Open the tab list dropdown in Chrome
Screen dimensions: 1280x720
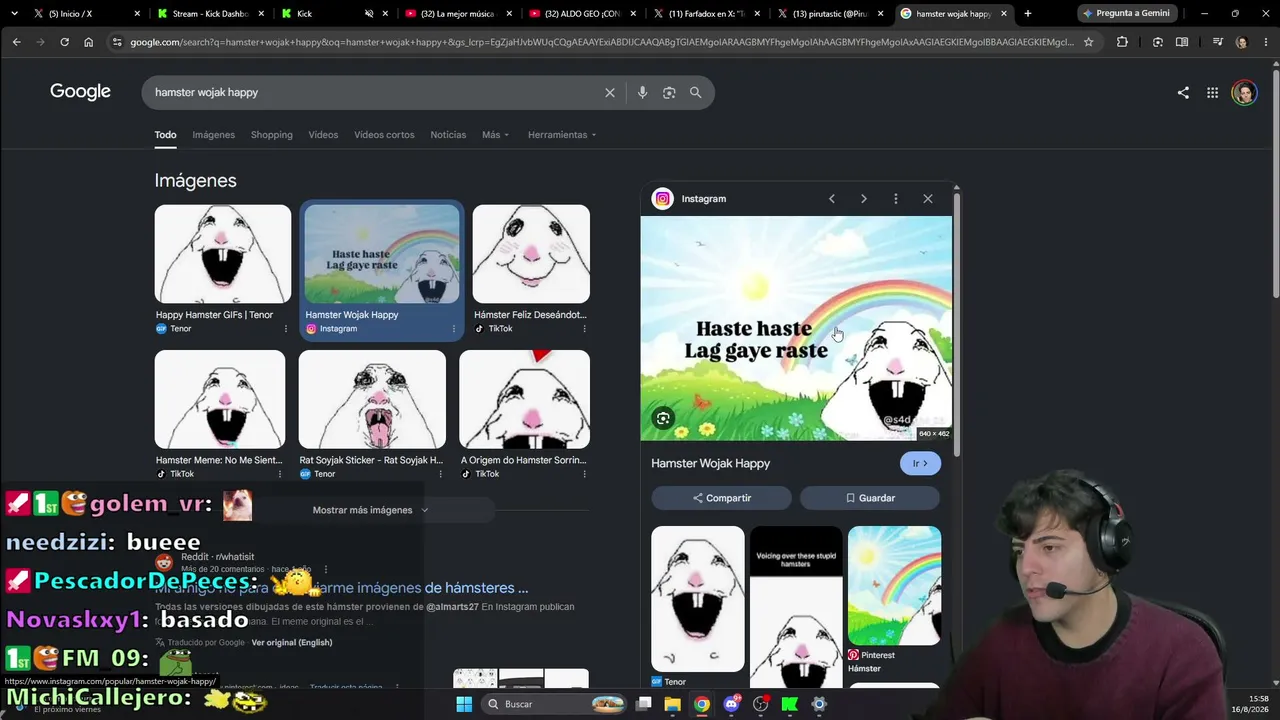pos(14,14)
